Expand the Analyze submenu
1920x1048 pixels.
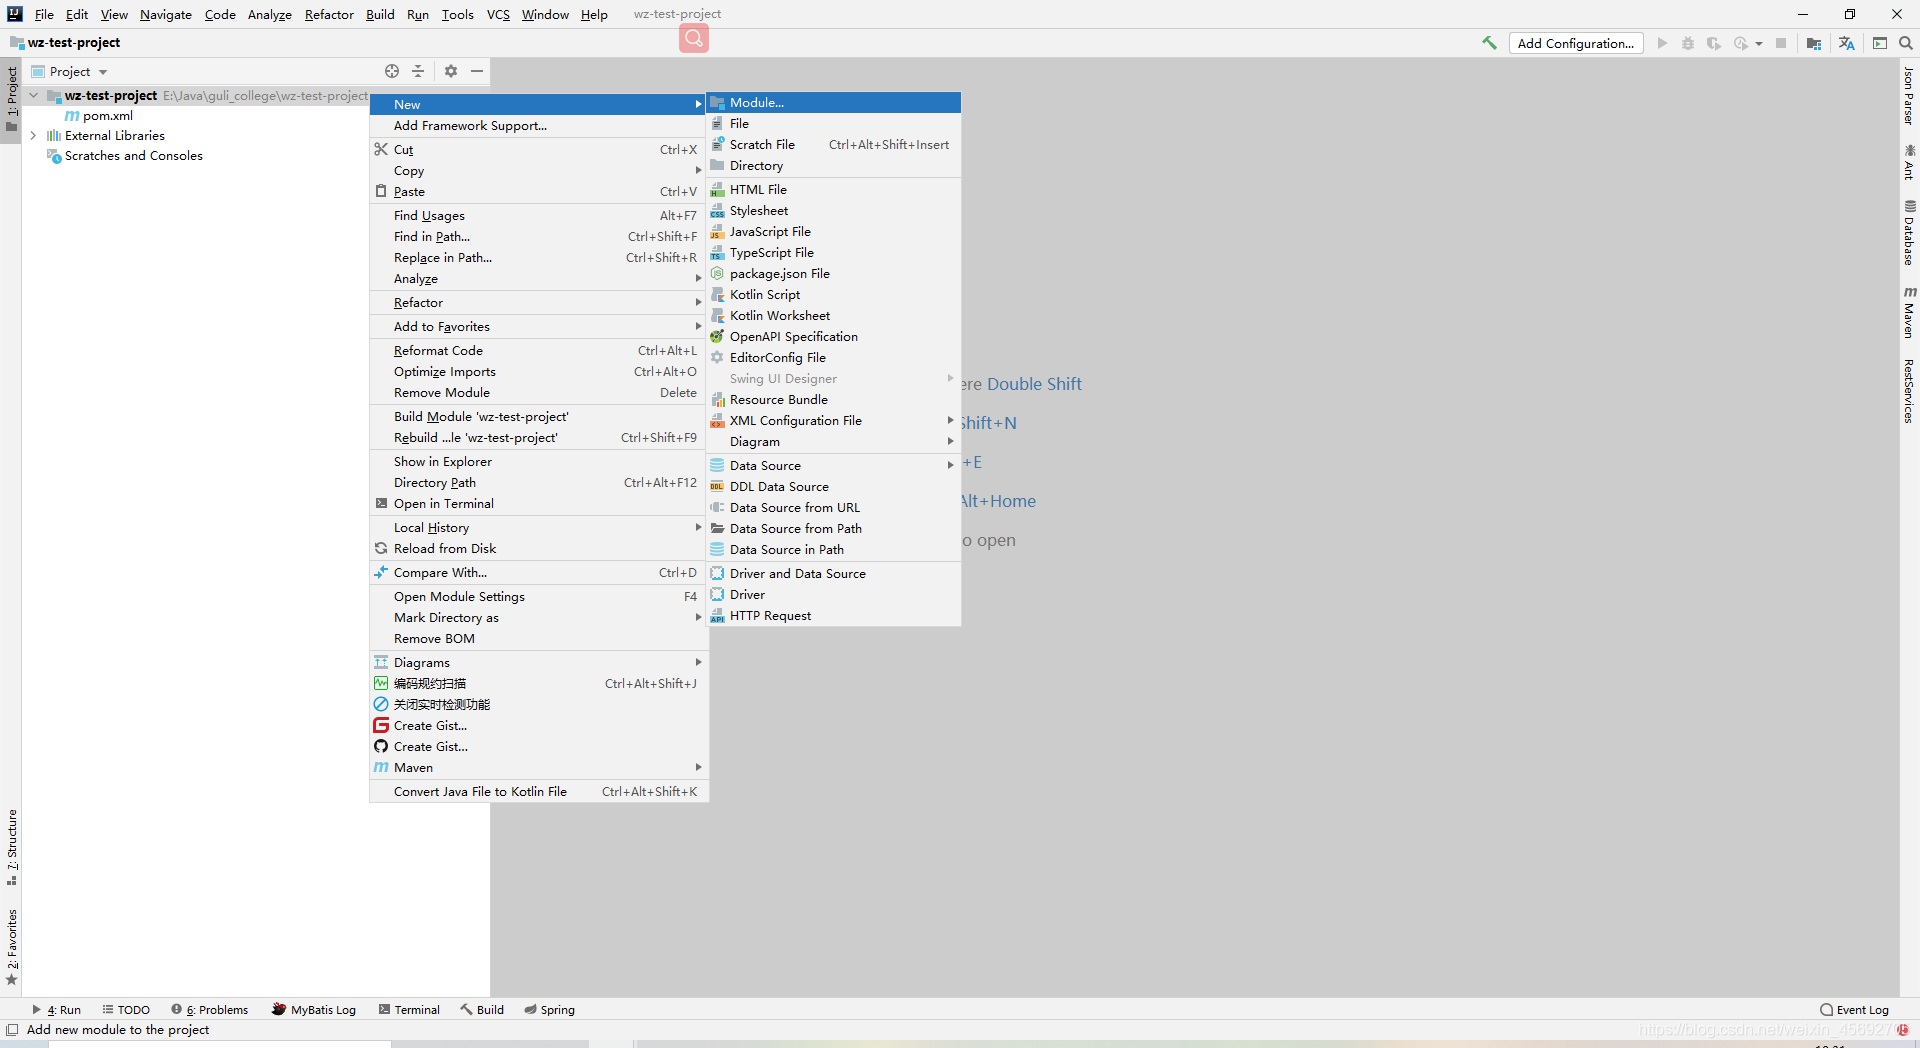click(x=539, y=279)
